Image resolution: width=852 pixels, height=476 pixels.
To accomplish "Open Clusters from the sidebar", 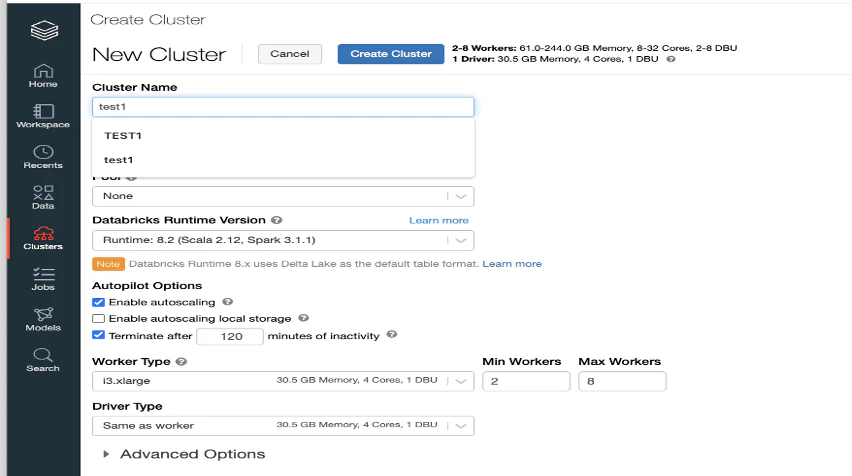I will 43,239.
